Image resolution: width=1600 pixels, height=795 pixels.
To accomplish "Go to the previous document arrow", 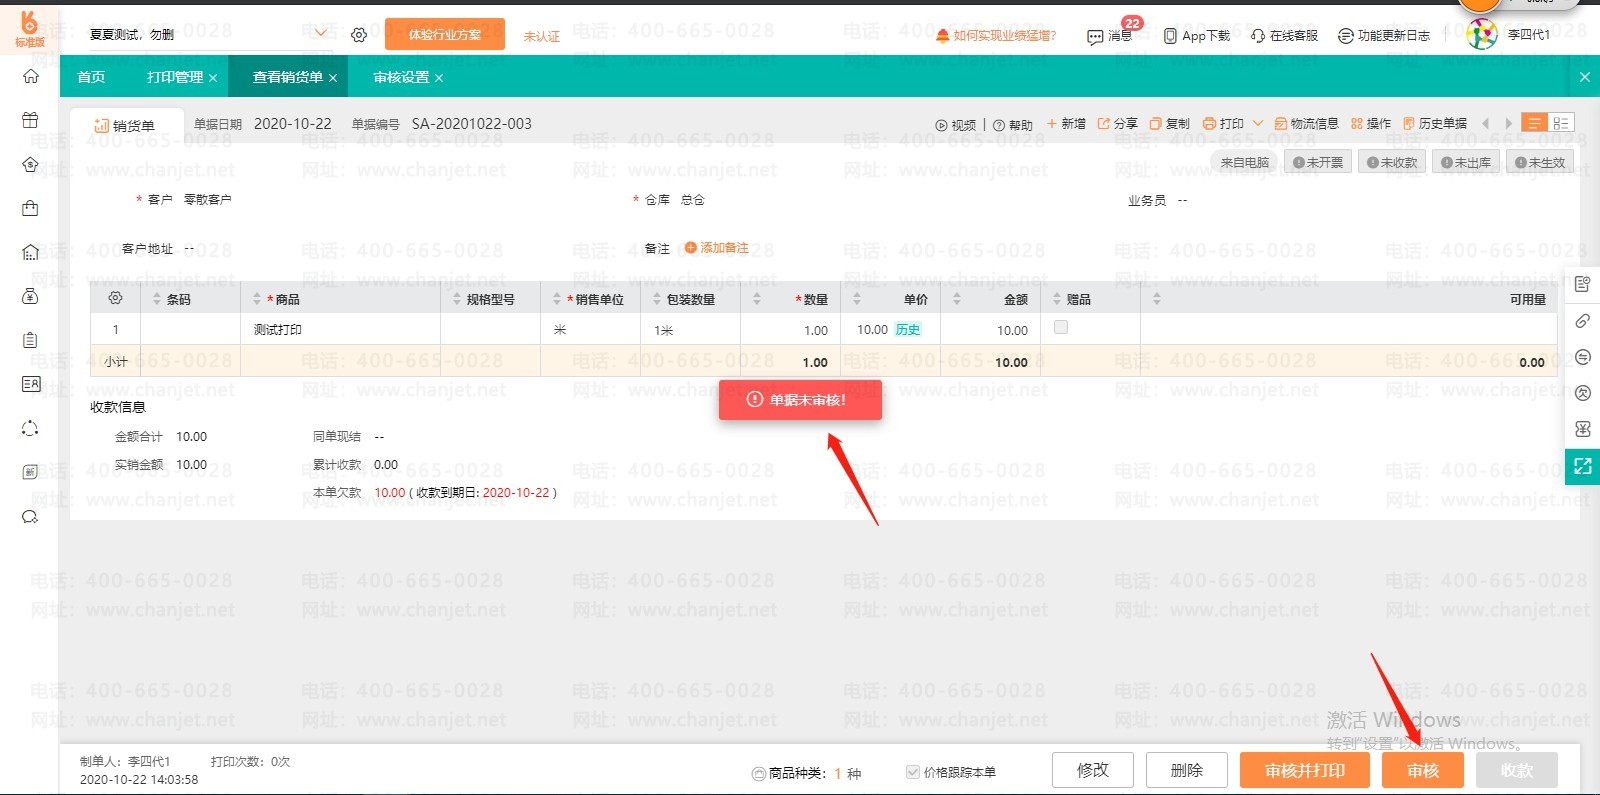I will (x=1486, y=124).
